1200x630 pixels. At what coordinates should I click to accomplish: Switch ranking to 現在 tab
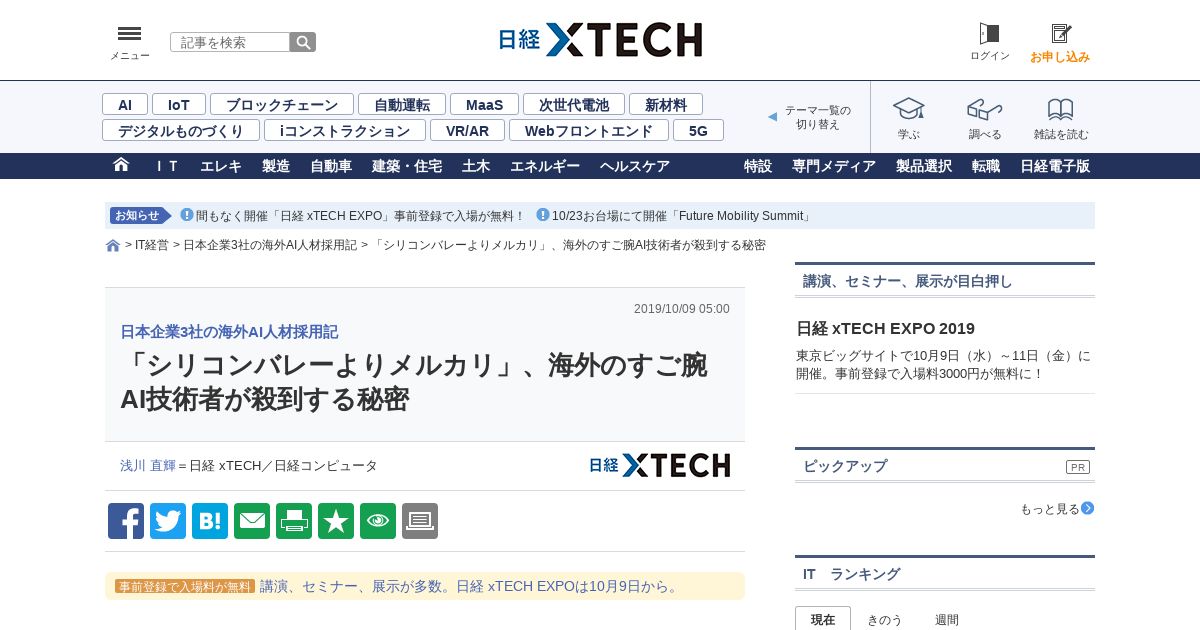823,619
